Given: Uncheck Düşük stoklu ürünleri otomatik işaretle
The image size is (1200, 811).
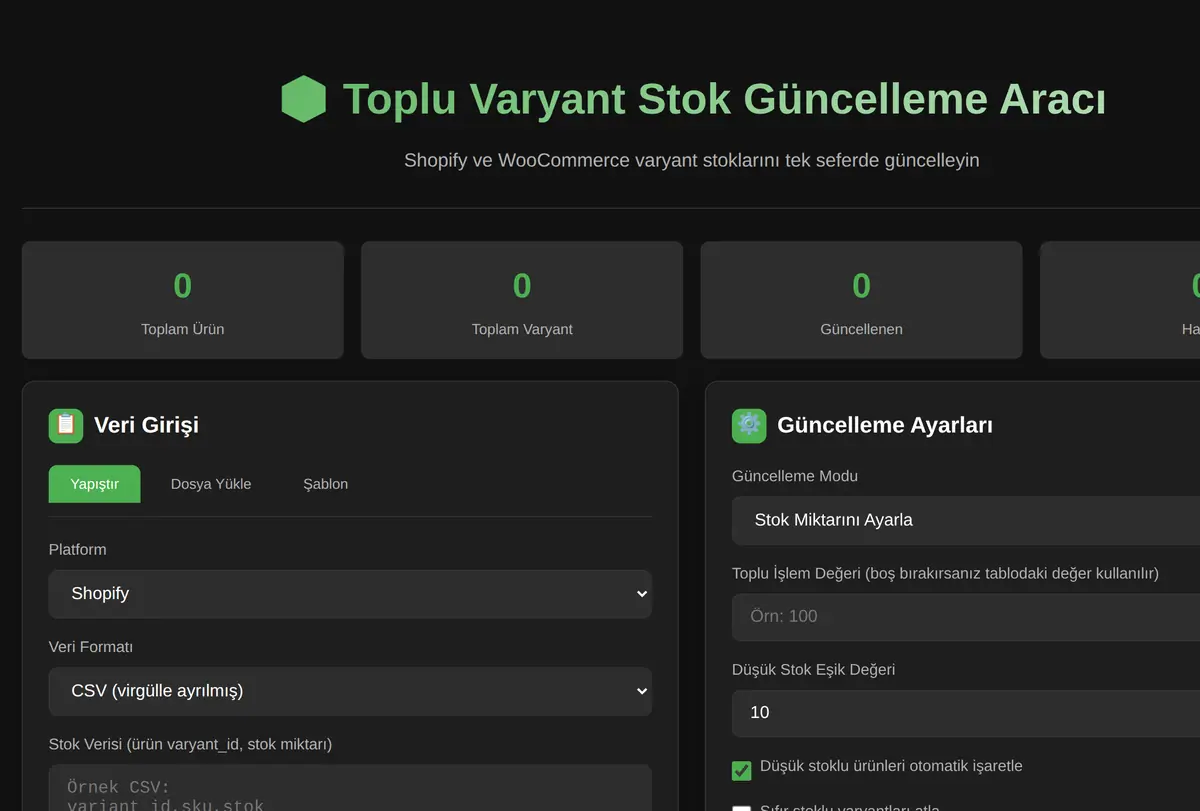Looking at the screenshot, I should coord(742,771).
